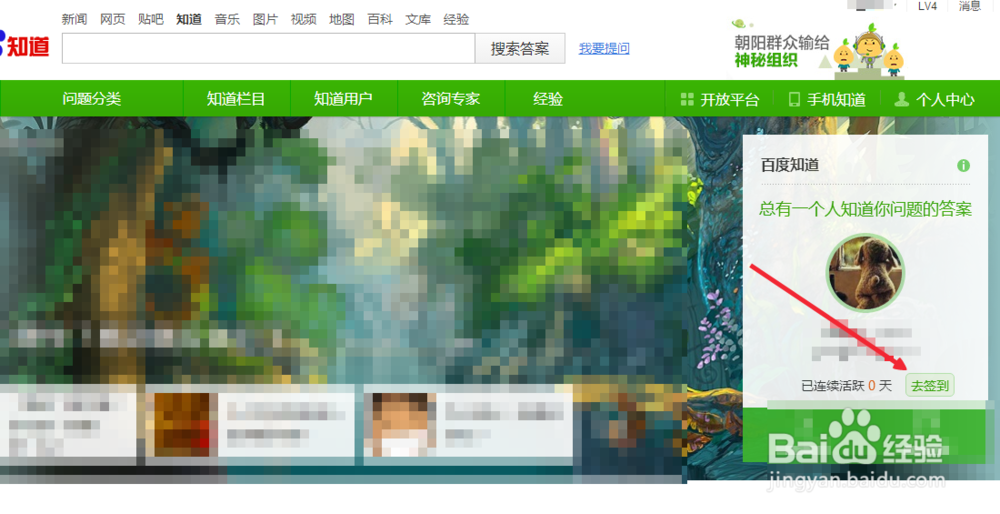Open the 知道用户 menu
Image resolution: width=1000 pixels, height=514 pixels.
(343, 99)
